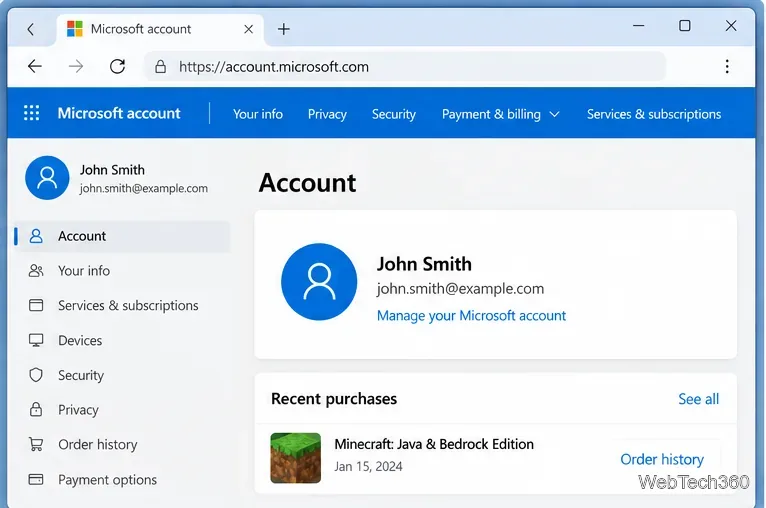The image size is (766, 508).
Task: Click the Security shield icon in sidebar
Action: (x=36, y=375)
